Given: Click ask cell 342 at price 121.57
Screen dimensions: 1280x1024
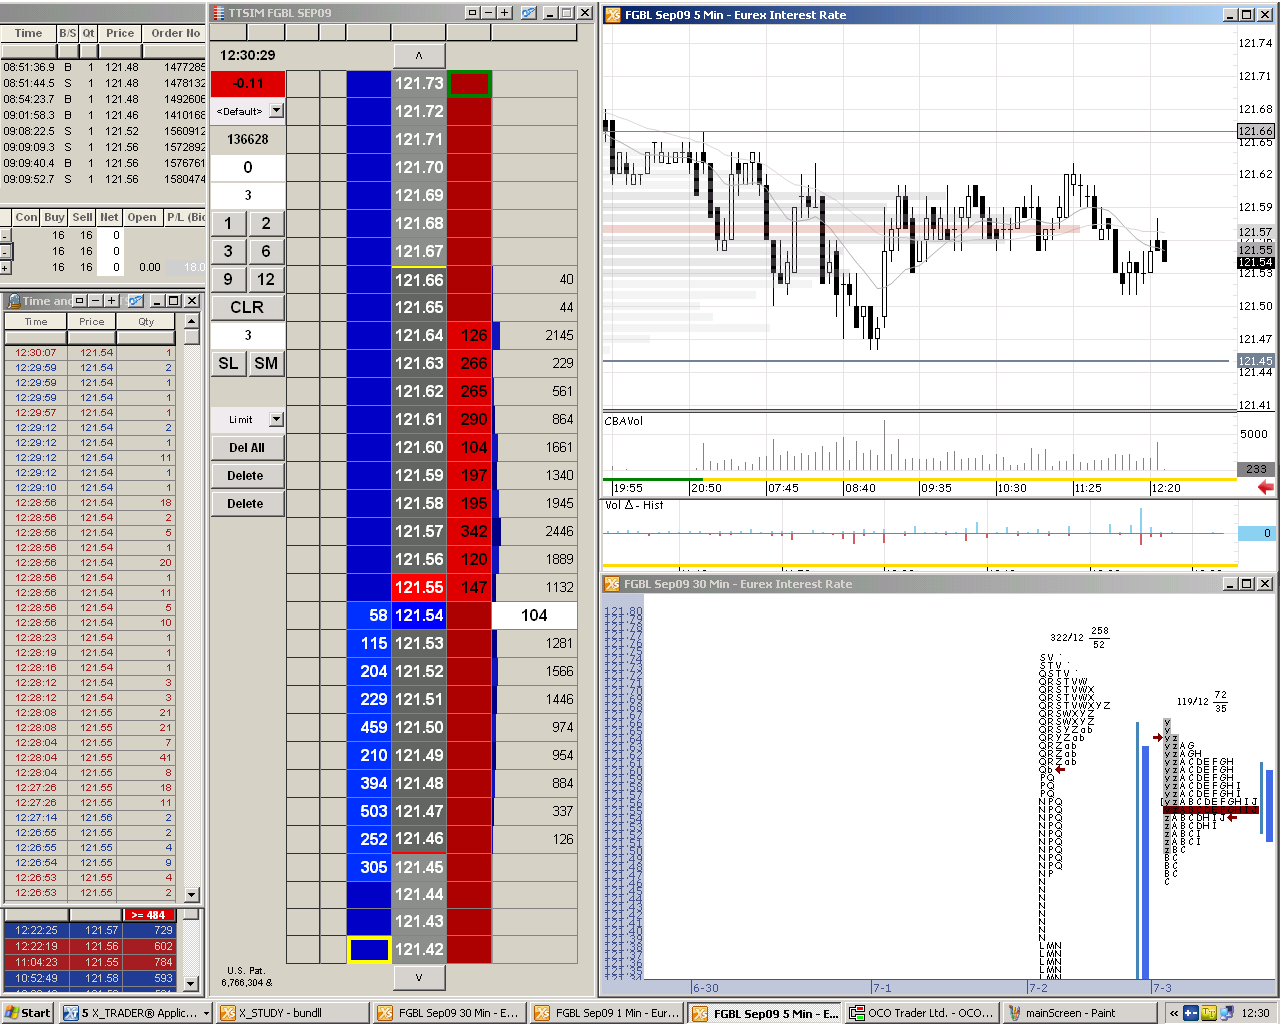Looking at the screenshot, I should click(469, 531).
